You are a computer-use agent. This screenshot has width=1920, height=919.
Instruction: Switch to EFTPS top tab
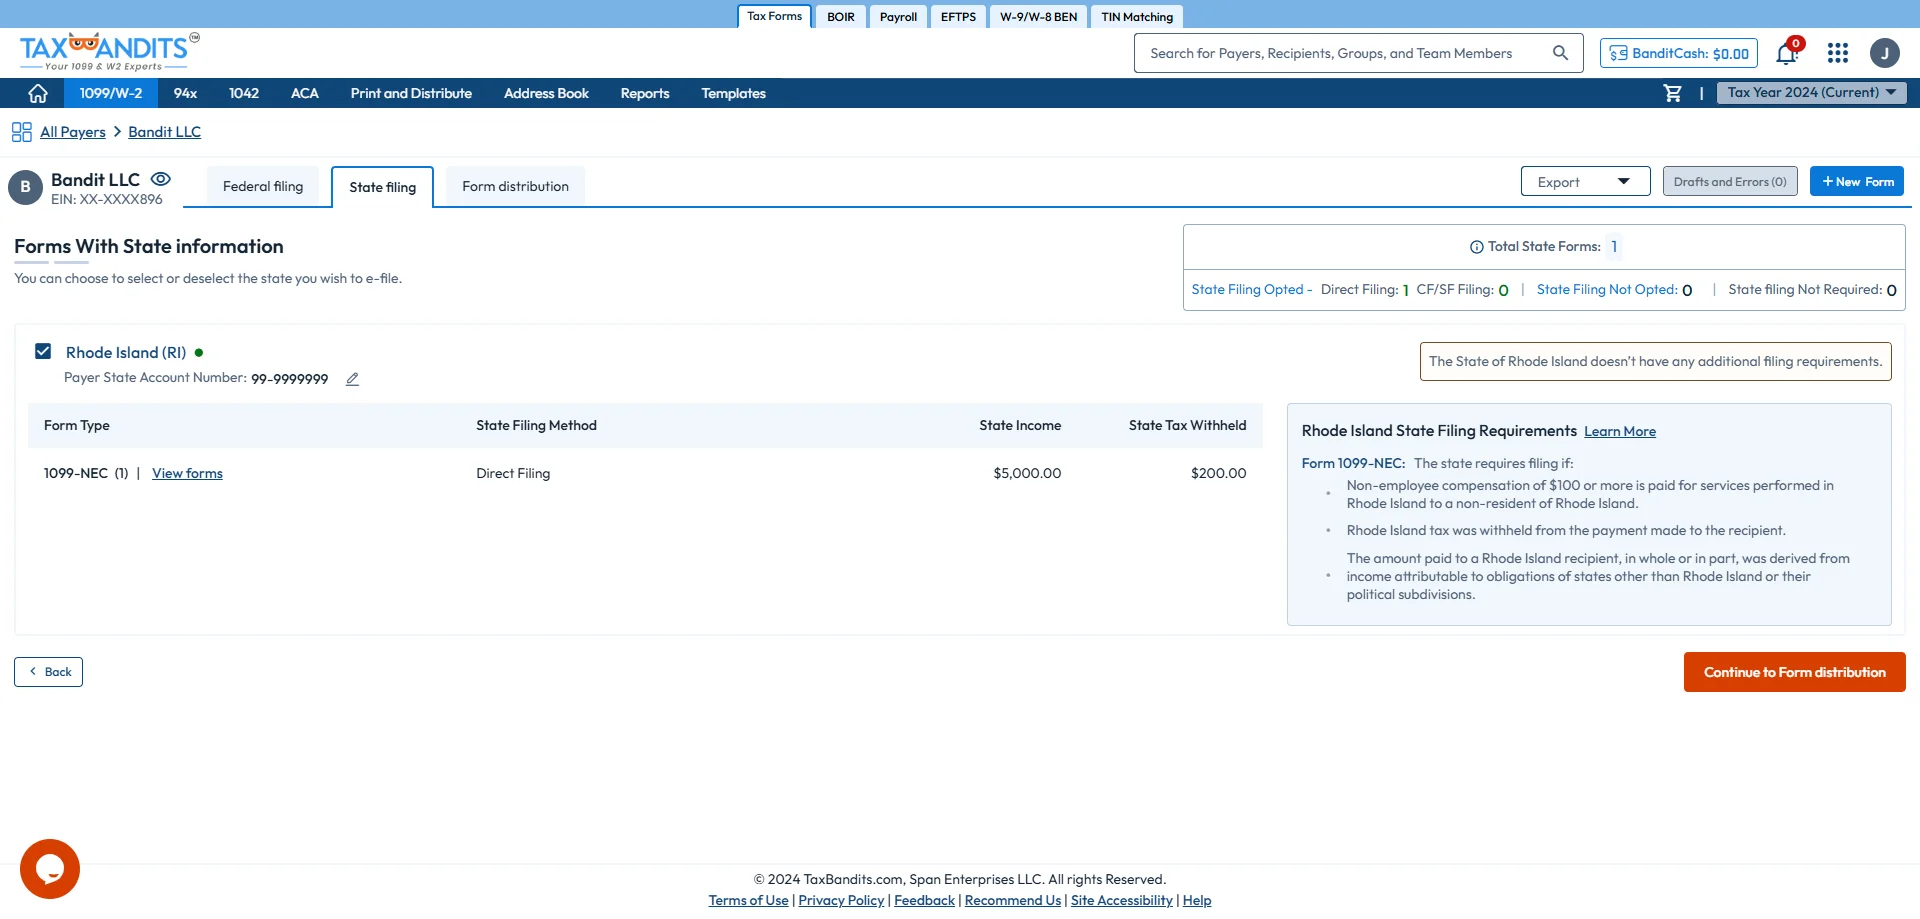(x=958, y=17)
